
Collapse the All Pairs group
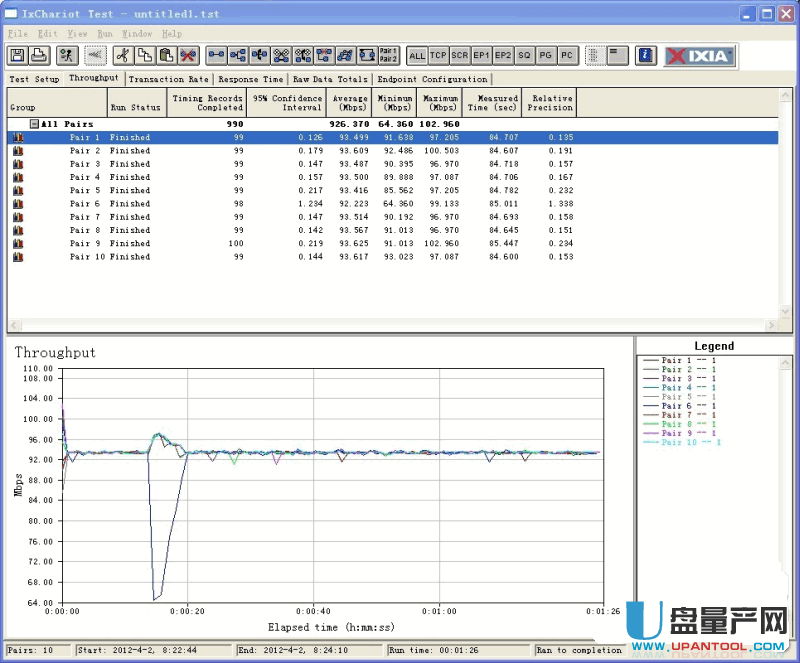tap(34, 124)
